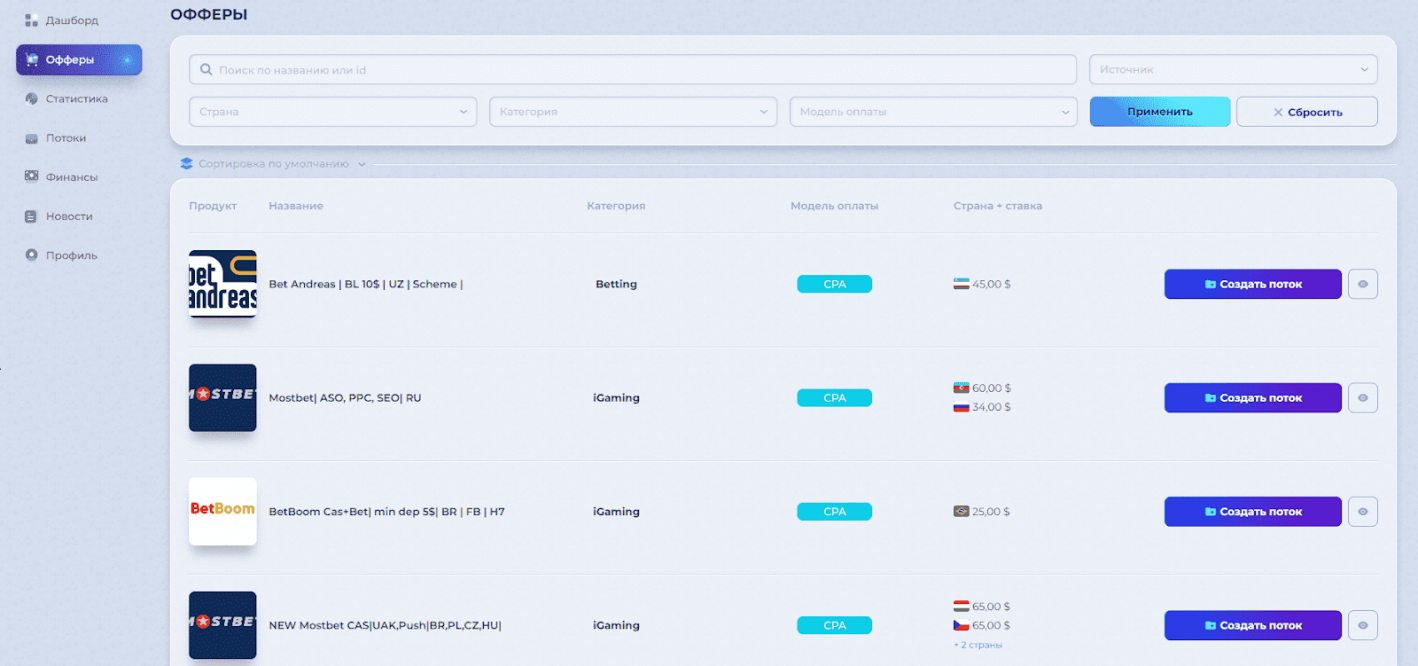Open the Потоки section
1418x666 pixels.
[66, 138]
